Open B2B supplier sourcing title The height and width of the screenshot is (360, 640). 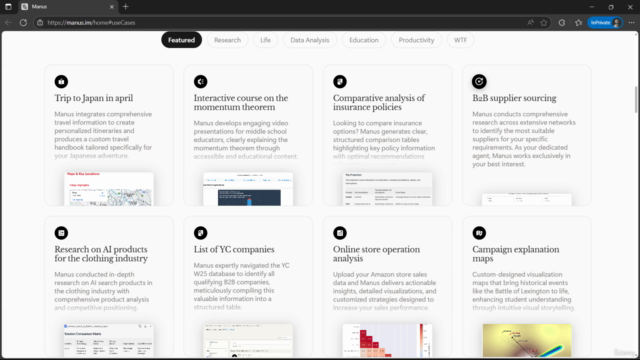514,98
